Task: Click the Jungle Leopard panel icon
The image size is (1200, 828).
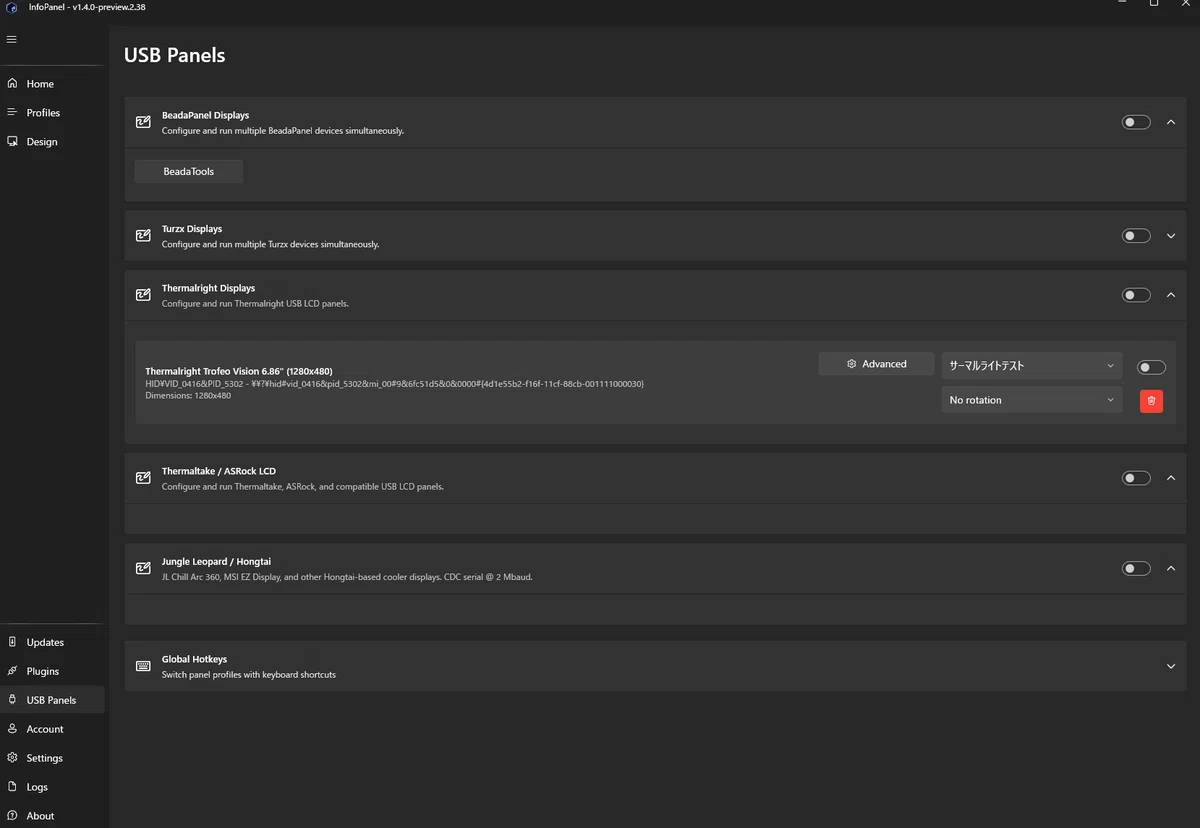Action: [143, 568]
